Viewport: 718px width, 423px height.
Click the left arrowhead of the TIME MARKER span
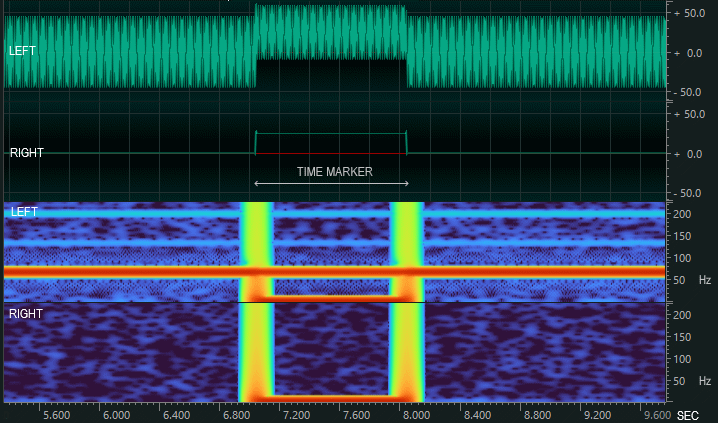pyautogui.click(x=258, y=183)
